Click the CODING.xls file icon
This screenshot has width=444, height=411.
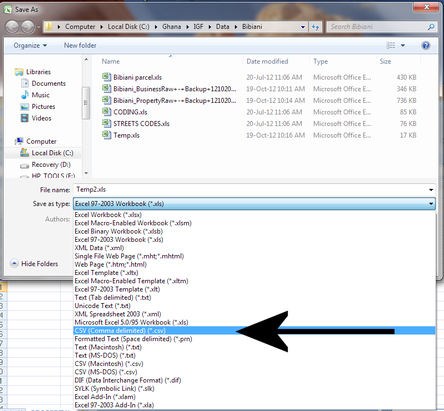click(106, 112)
